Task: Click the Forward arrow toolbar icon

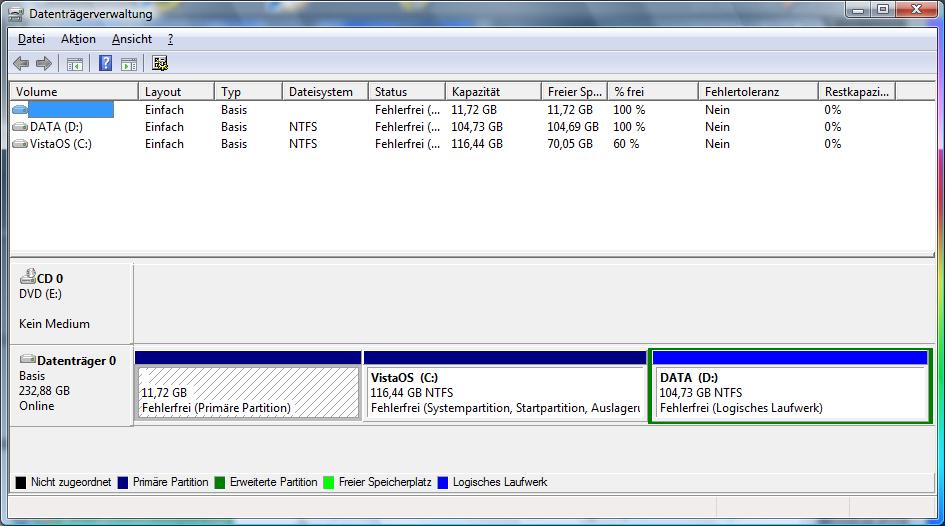Action: 43,64
